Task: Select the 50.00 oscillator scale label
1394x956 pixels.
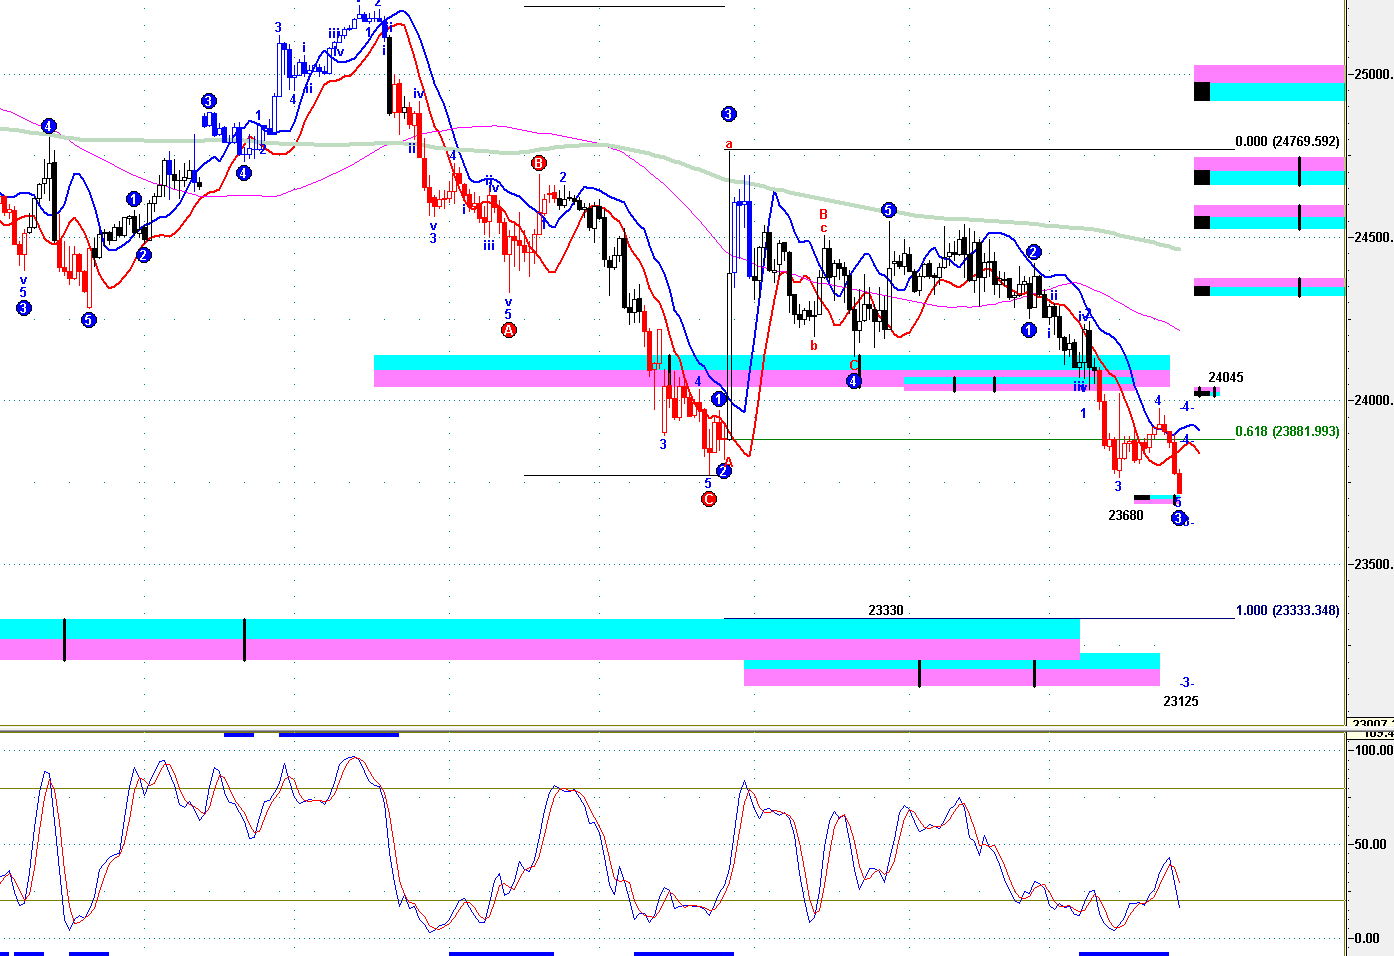Action: pyautogui.click(x=1372, y=845)
